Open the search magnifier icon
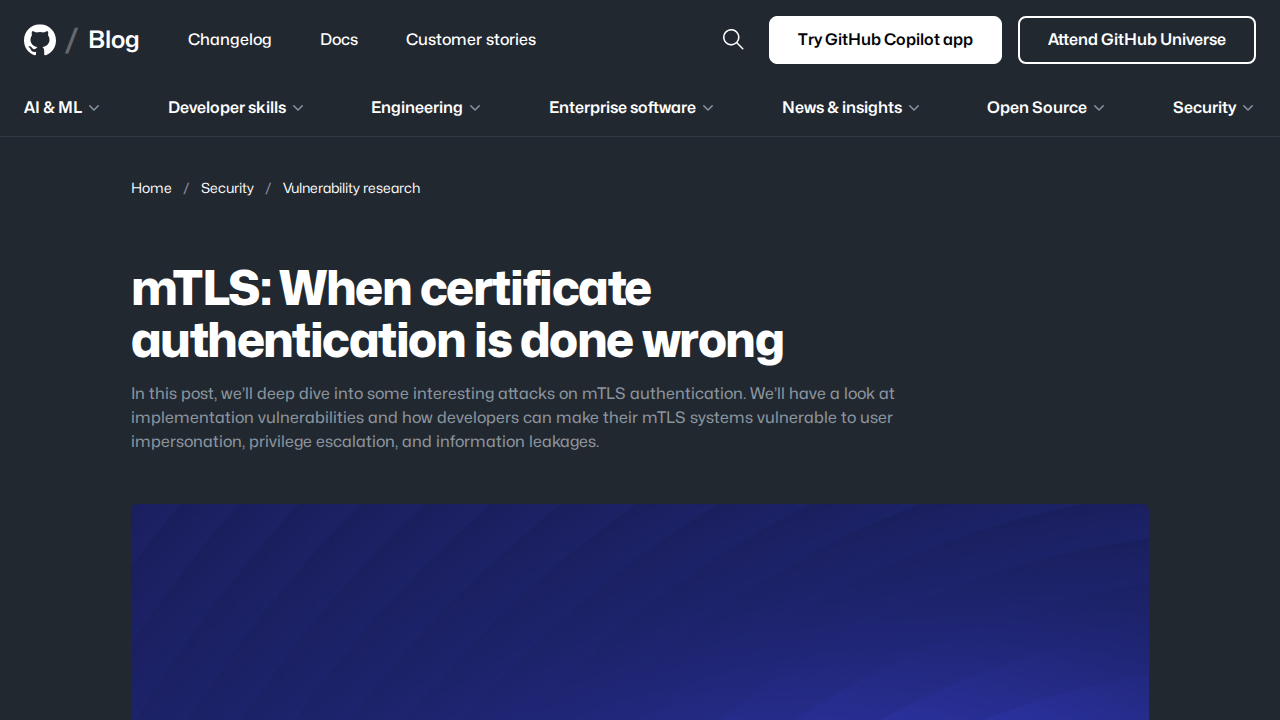This screenshot has height=720, width=1280. pos(733,39)
